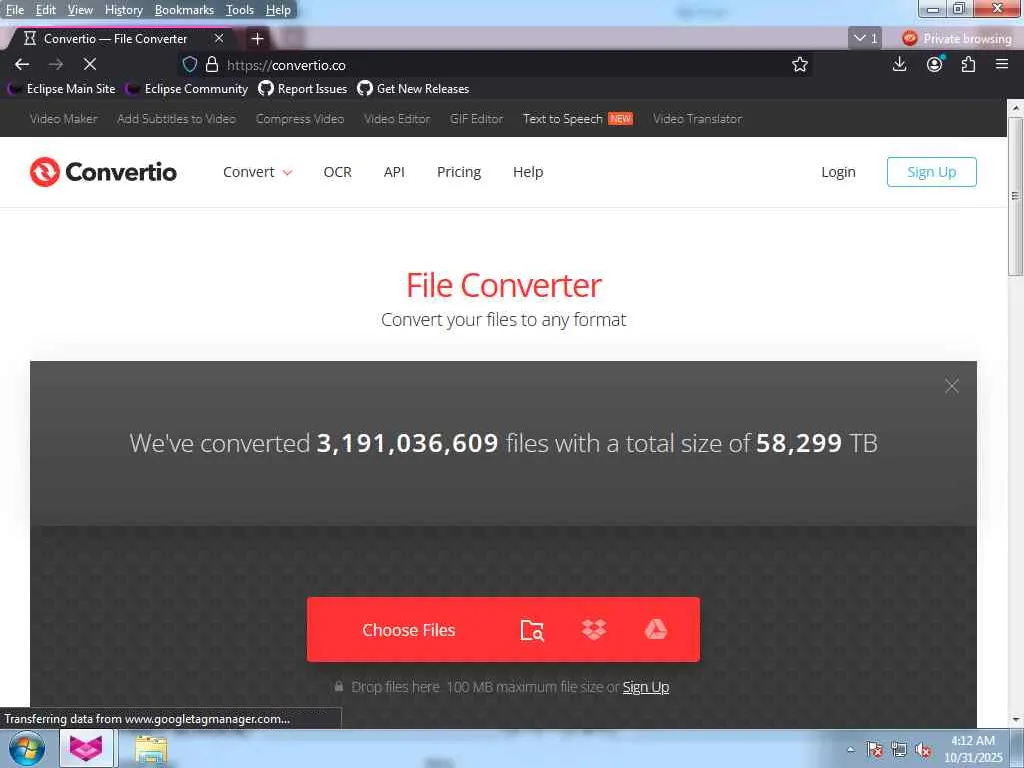Open the API page link

394,172
